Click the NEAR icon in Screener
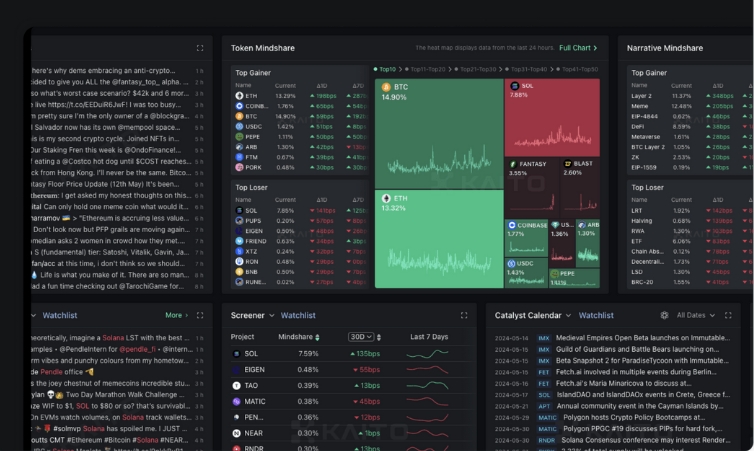The width and height of the screenshot is (754, 451). [236, 433]
